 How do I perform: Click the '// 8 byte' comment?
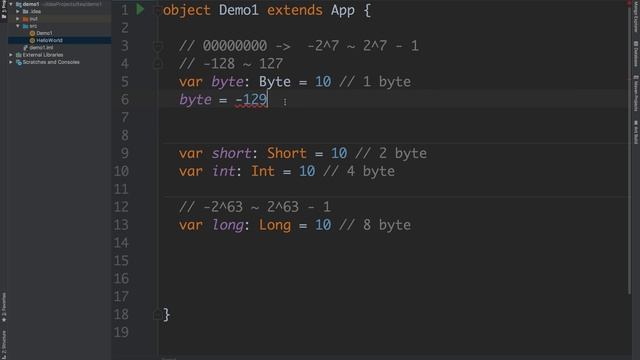pos(375,225)
